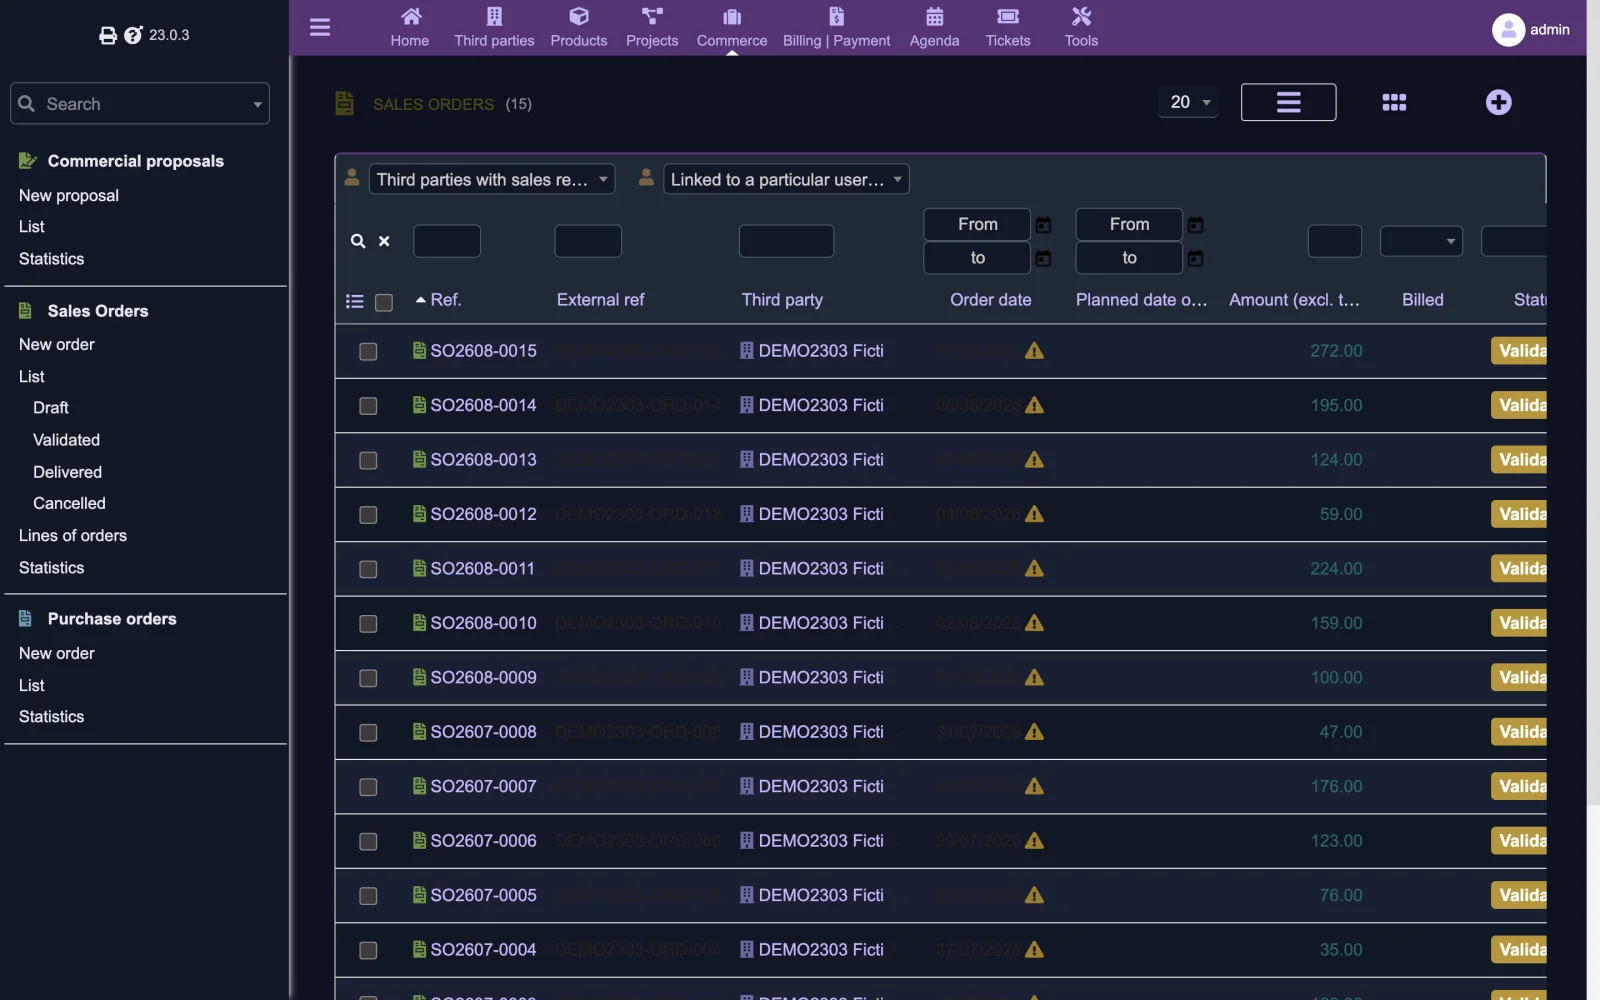Click the Ref. filter input field
Screen dimensions: 1600x1000
(447, 241)
